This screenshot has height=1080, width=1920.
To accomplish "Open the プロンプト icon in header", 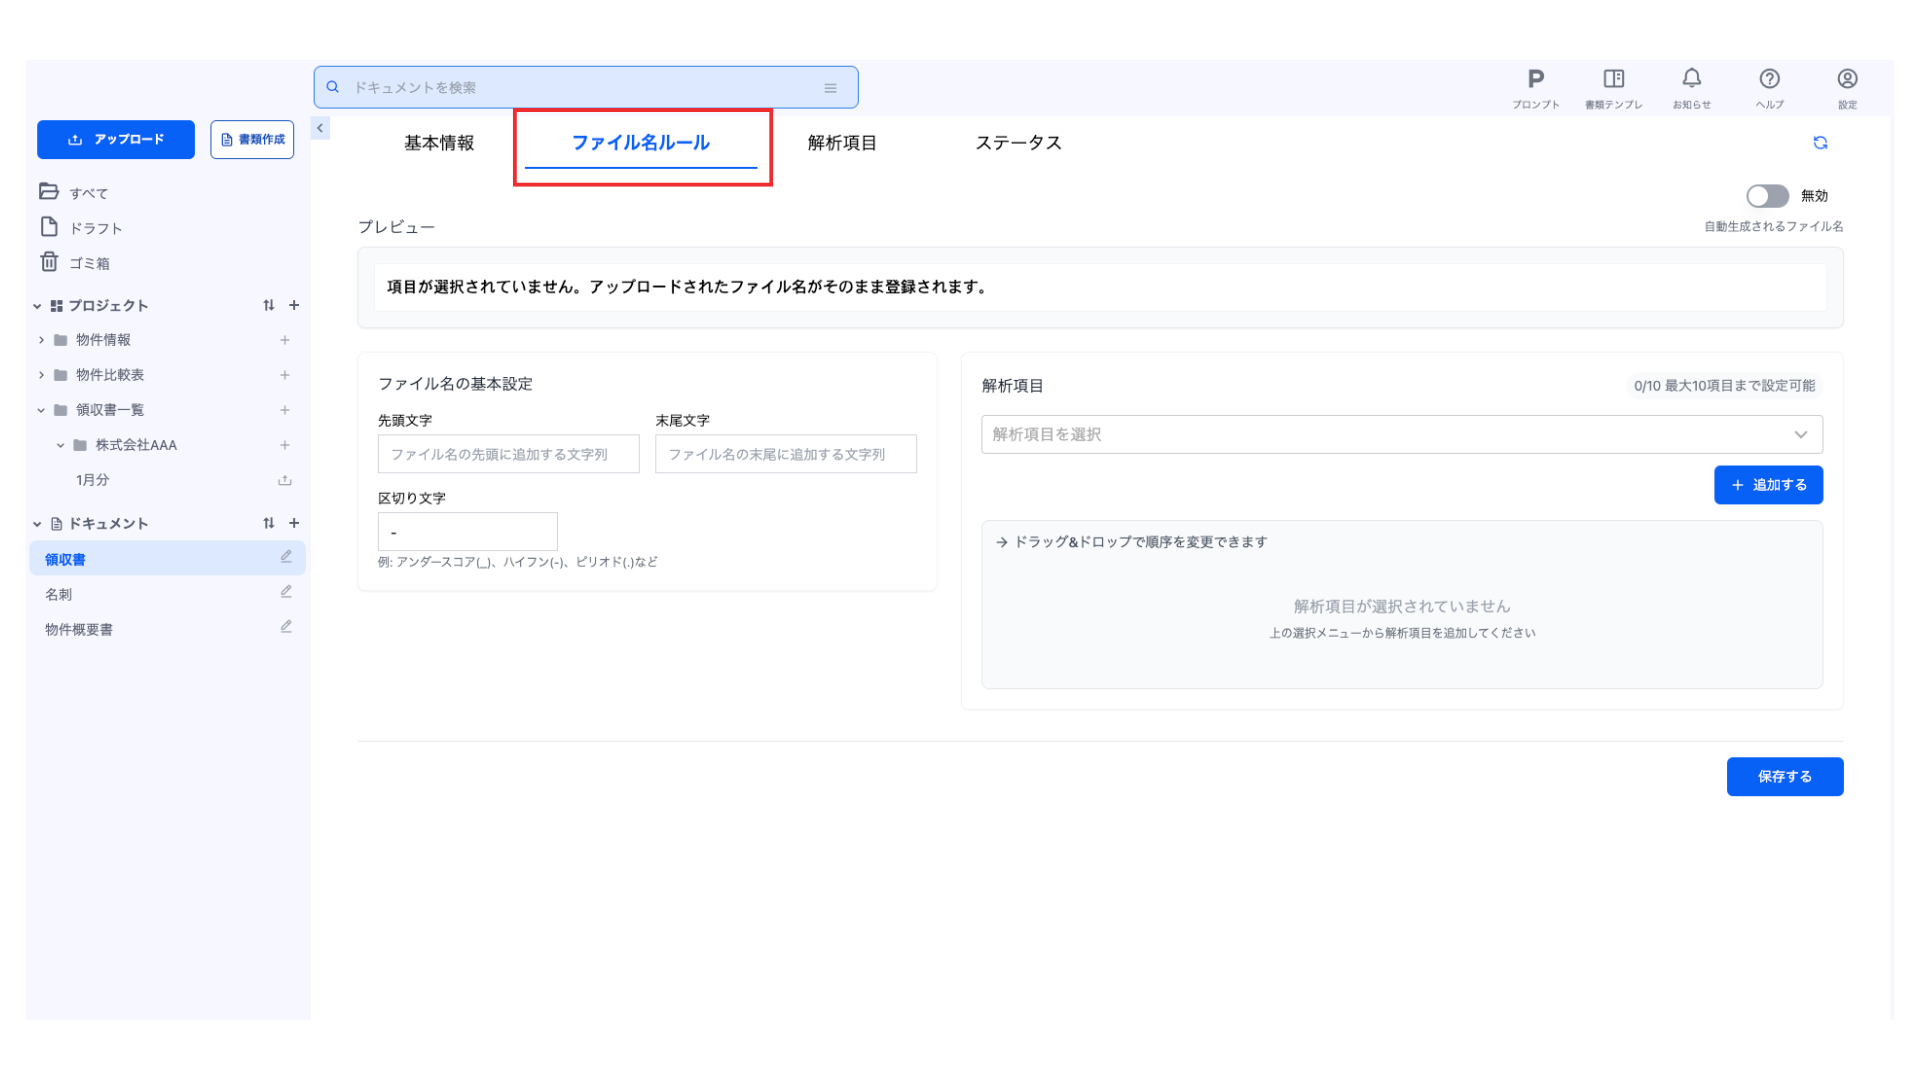I will click(x=1535, y=80).
